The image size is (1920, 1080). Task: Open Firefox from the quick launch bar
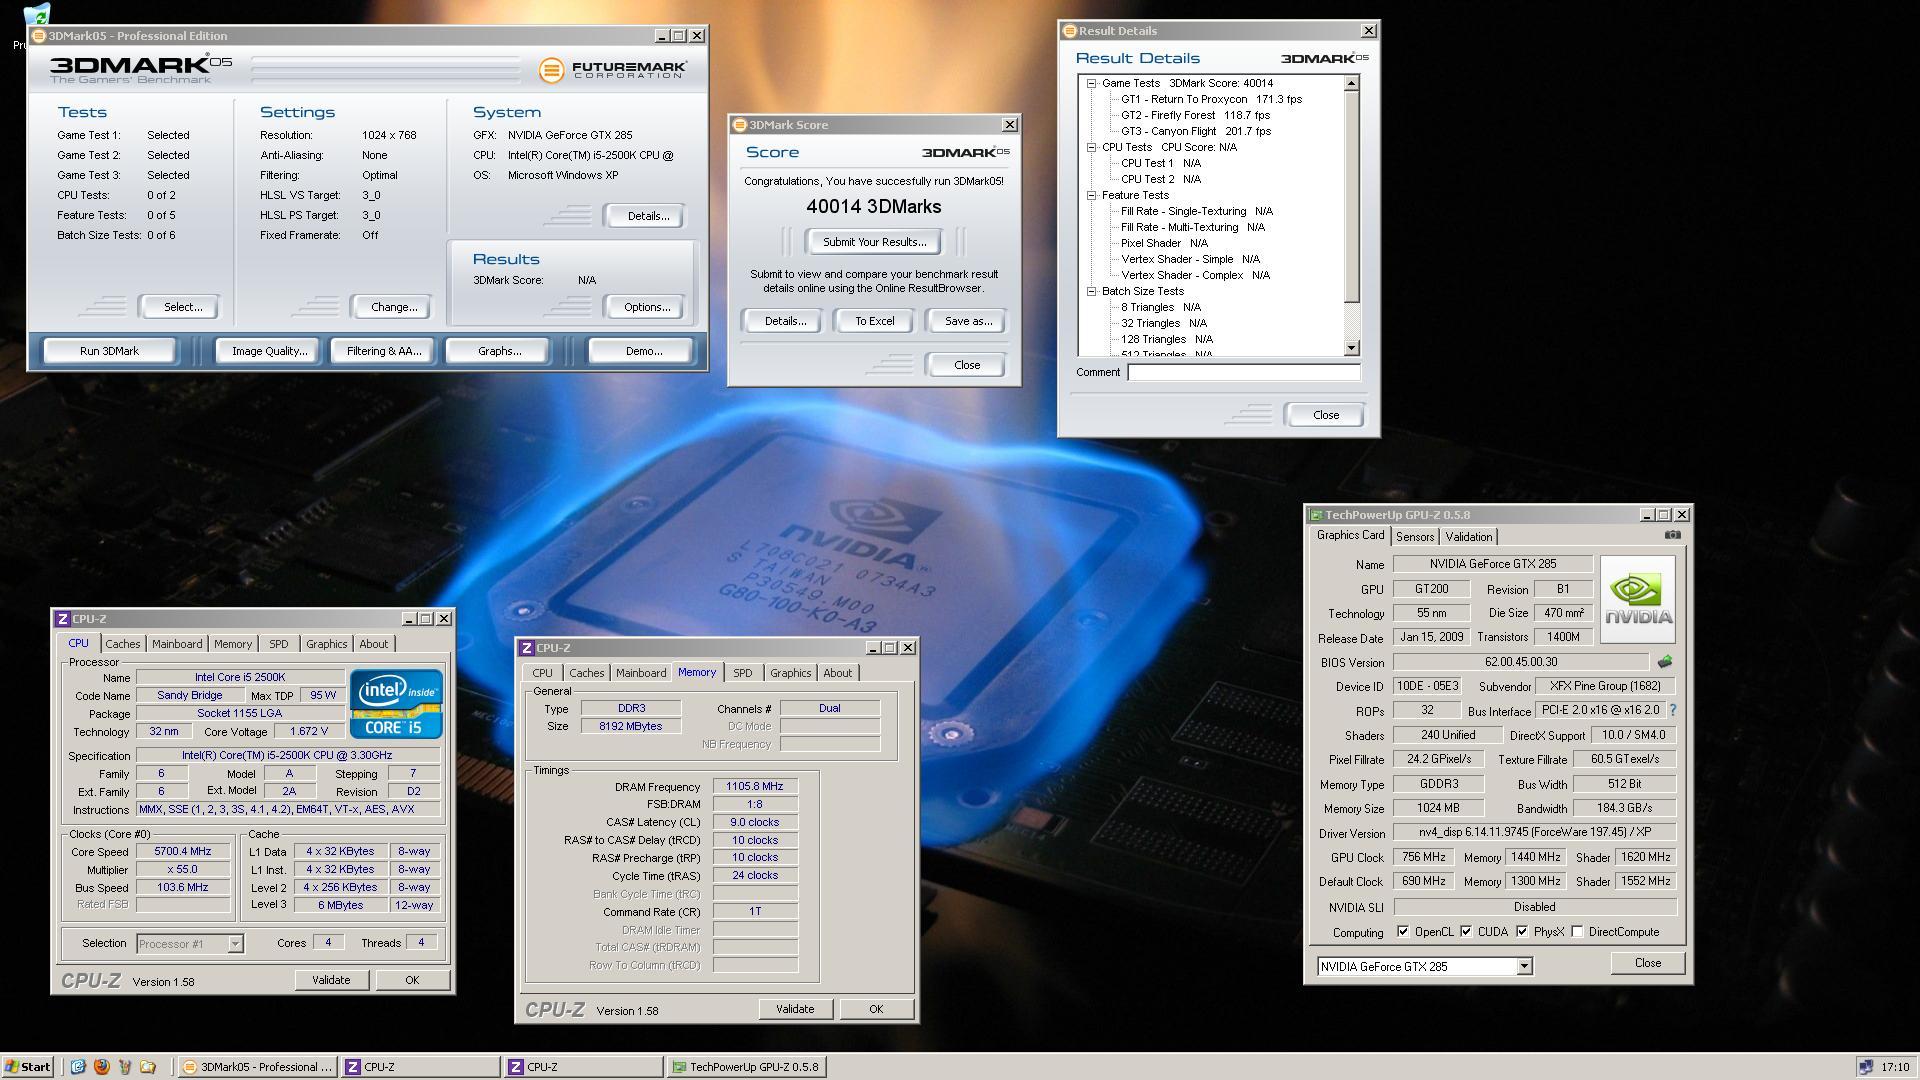[x=101, y=1067]
